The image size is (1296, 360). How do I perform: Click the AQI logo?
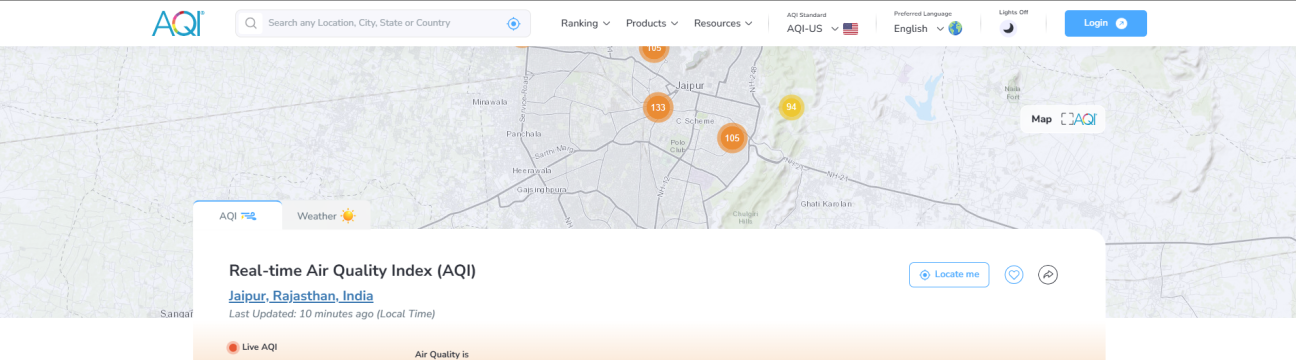pyautogui.click(x=179, y=23)
